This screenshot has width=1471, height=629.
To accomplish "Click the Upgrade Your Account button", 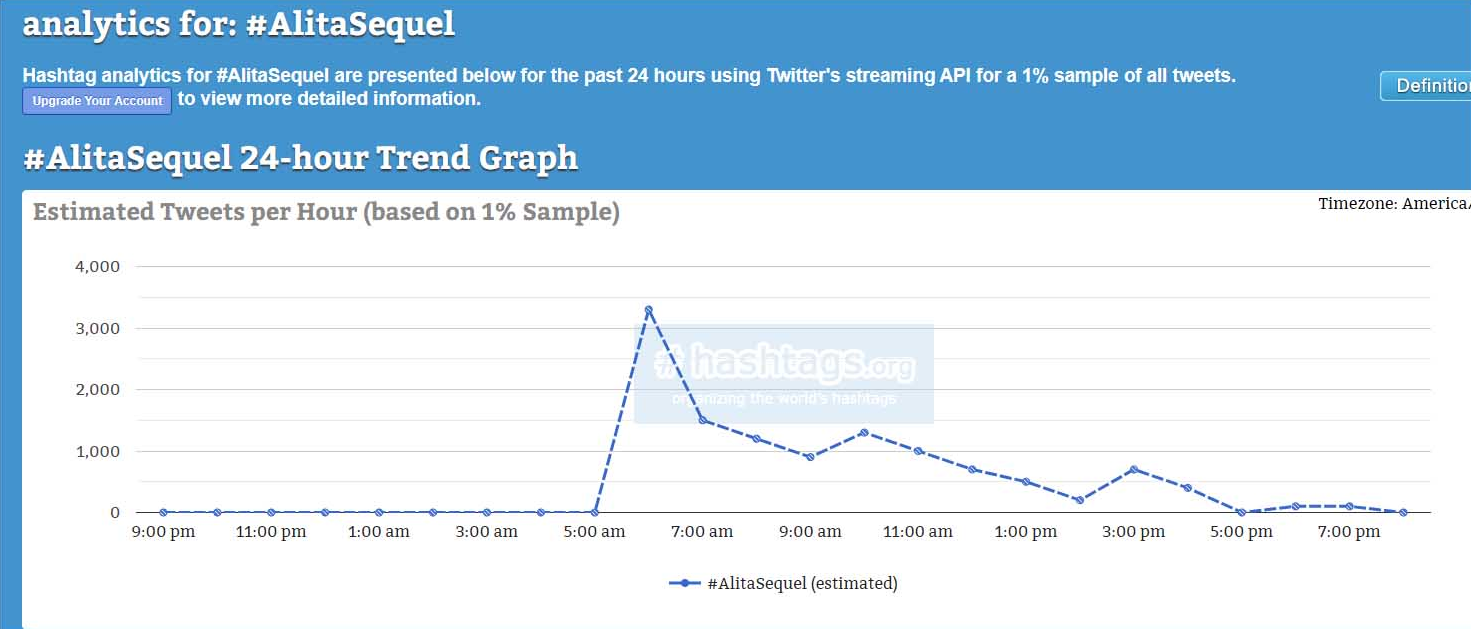I will tap(97, 101).
